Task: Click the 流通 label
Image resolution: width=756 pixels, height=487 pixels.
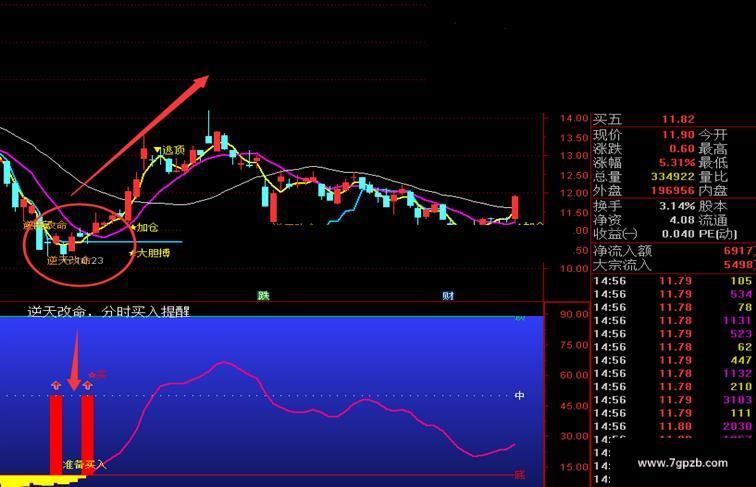Action: tap(713, 220)
